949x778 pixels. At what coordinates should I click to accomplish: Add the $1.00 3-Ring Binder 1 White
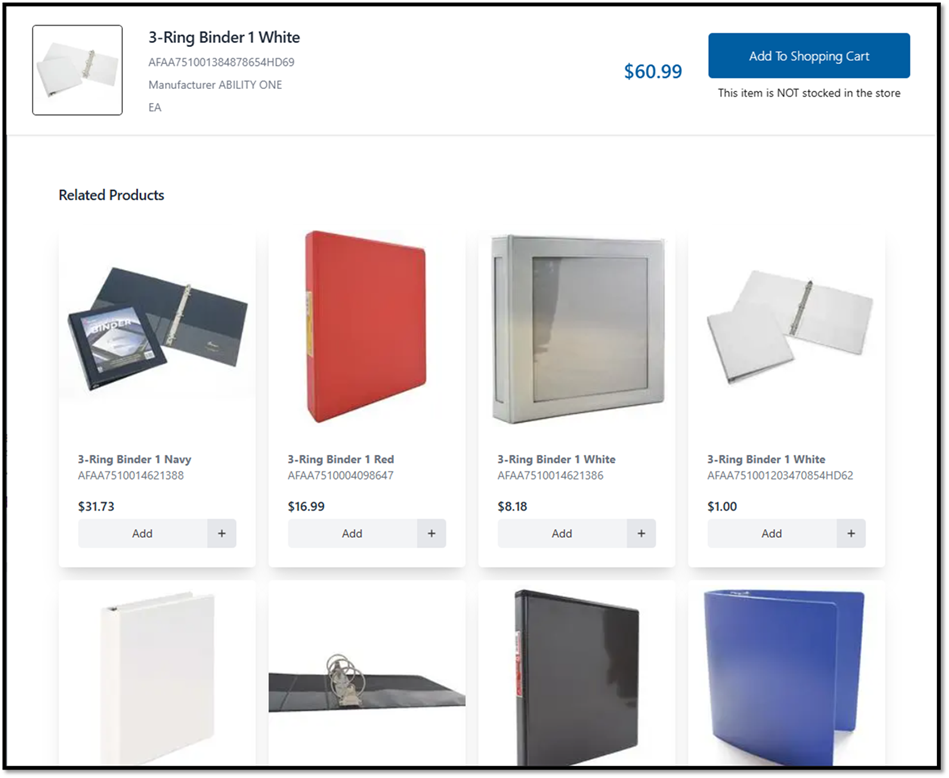click(772, 533)
